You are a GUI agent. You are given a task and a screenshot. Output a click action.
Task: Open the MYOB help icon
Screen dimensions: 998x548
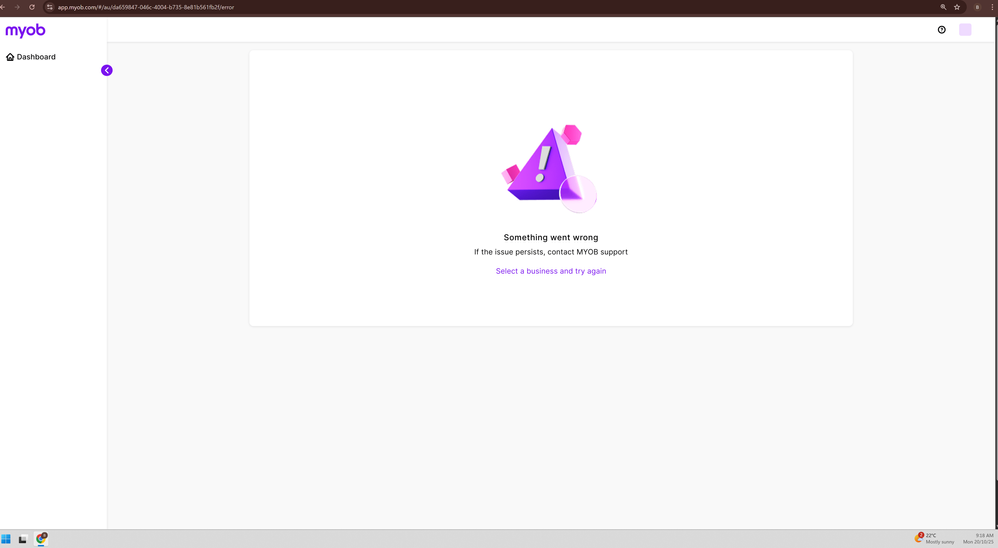(941, 30)
